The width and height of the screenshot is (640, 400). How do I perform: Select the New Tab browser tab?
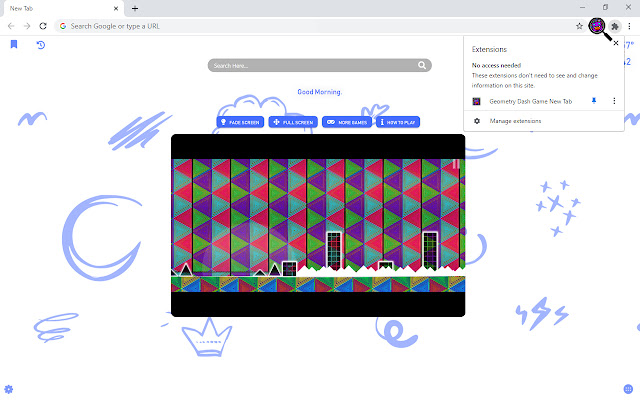(62, 9)
